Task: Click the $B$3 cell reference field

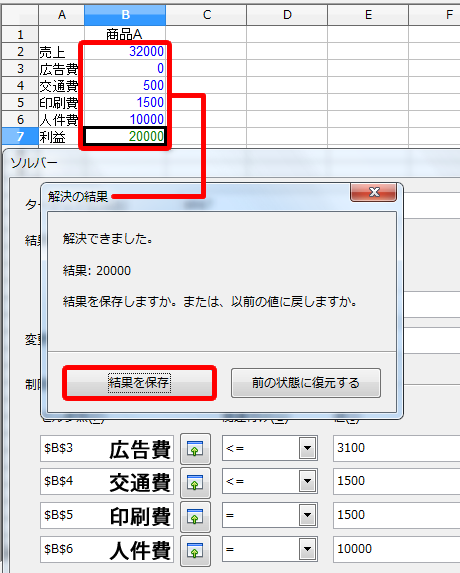Action: (x=107, y=448)
